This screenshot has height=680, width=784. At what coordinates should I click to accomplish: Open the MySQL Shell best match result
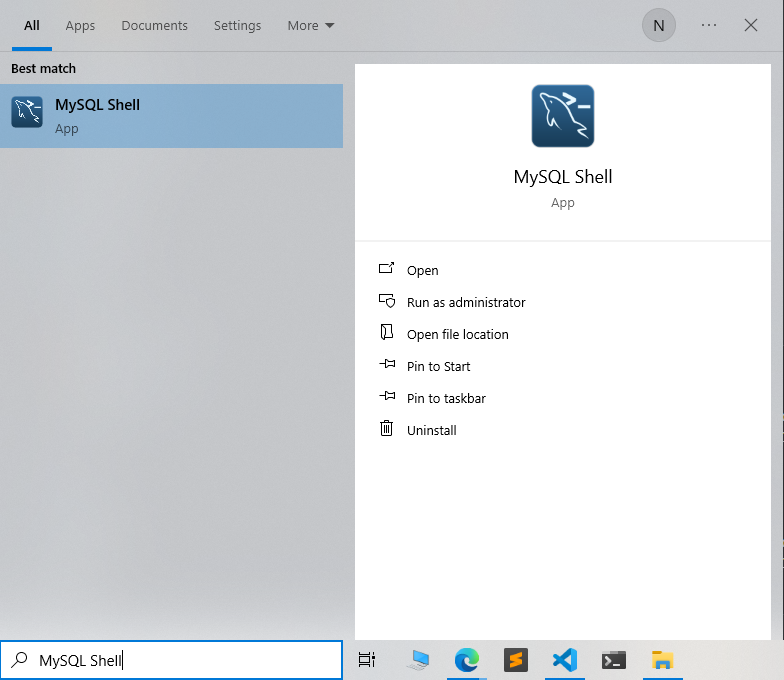[172, 116]
